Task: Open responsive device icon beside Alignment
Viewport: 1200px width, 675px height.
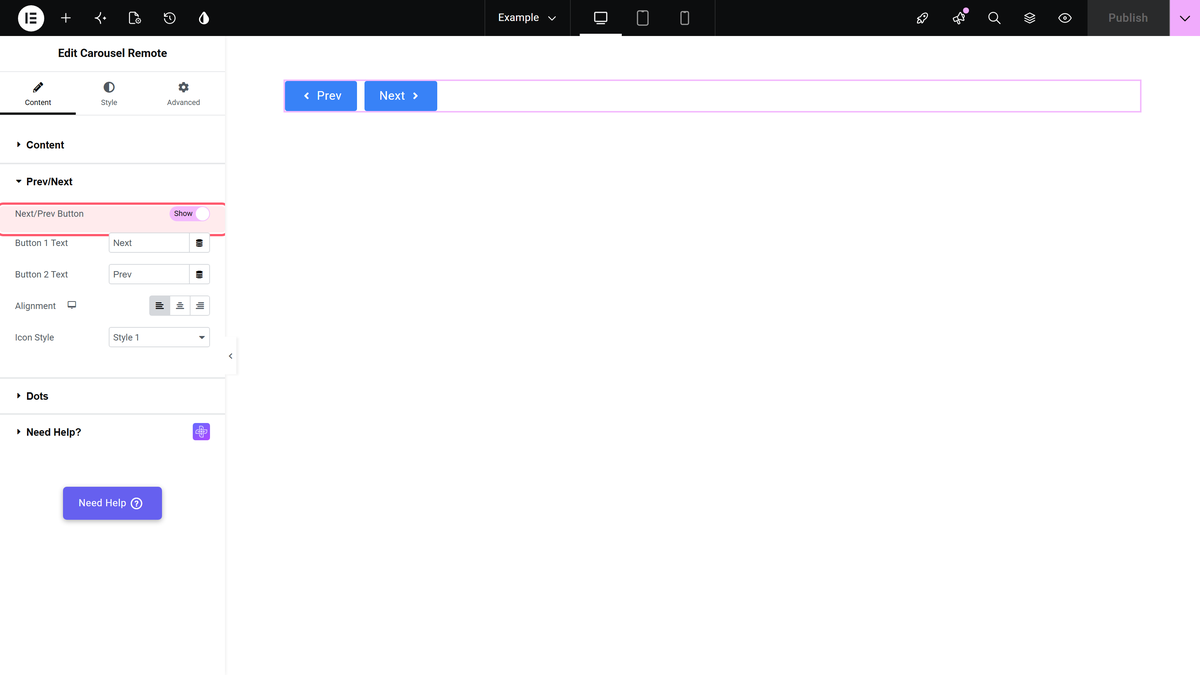Action: pos(72,305)
